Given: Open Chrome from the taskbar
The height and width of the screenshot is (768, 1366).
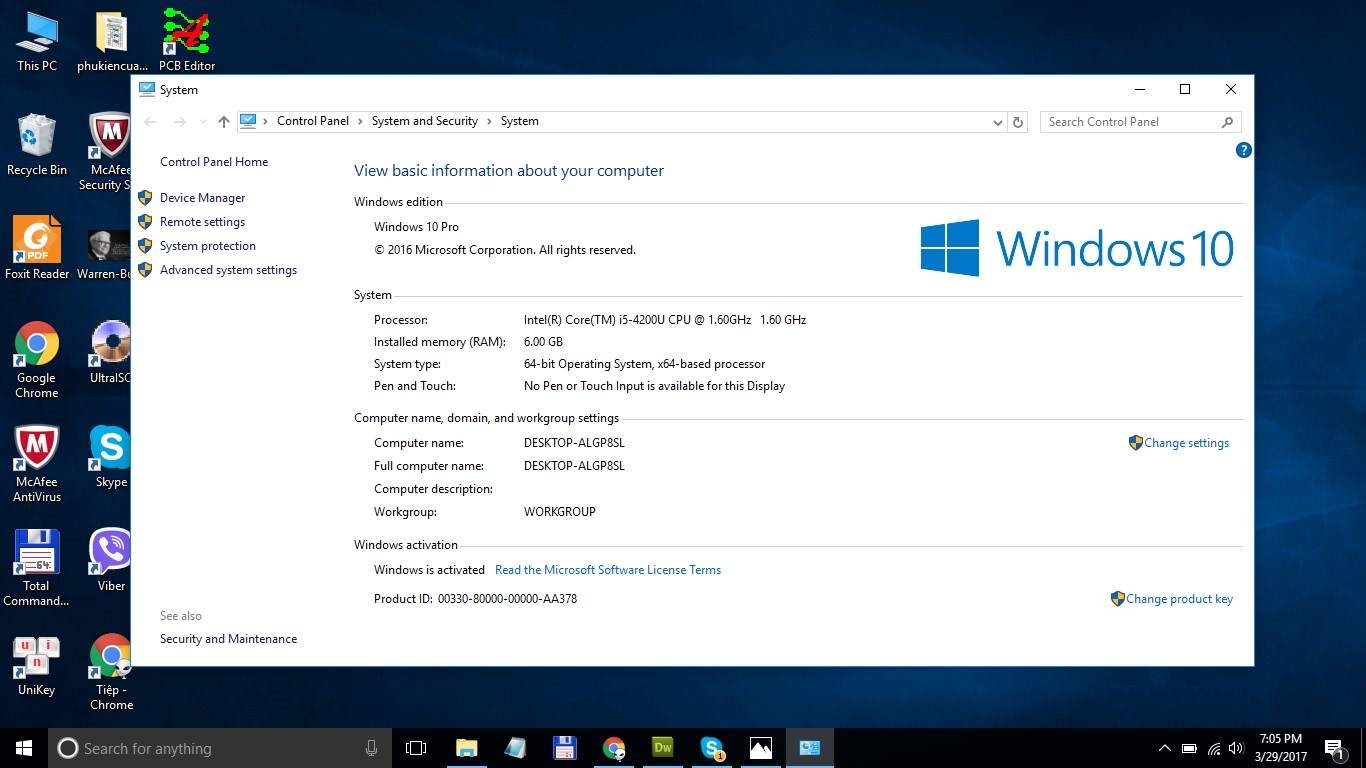Looking at the screenshot, I should [614, 748].
